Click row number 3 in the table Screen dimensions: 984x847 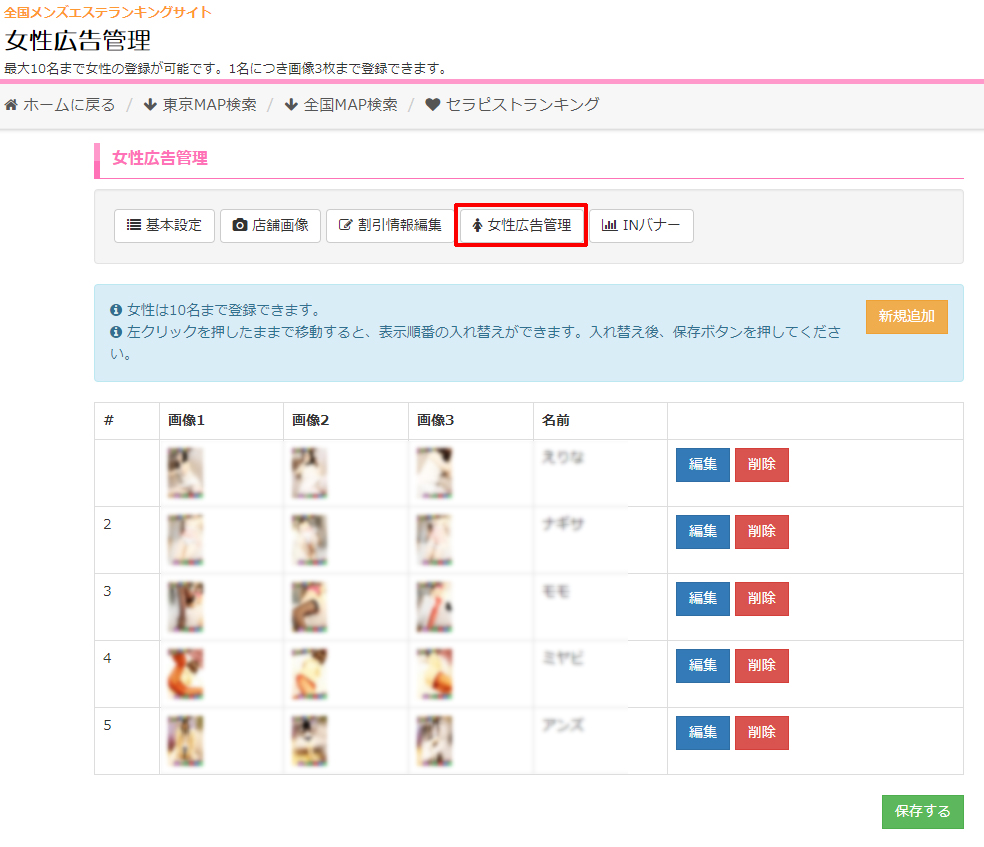tap(107, 591)
